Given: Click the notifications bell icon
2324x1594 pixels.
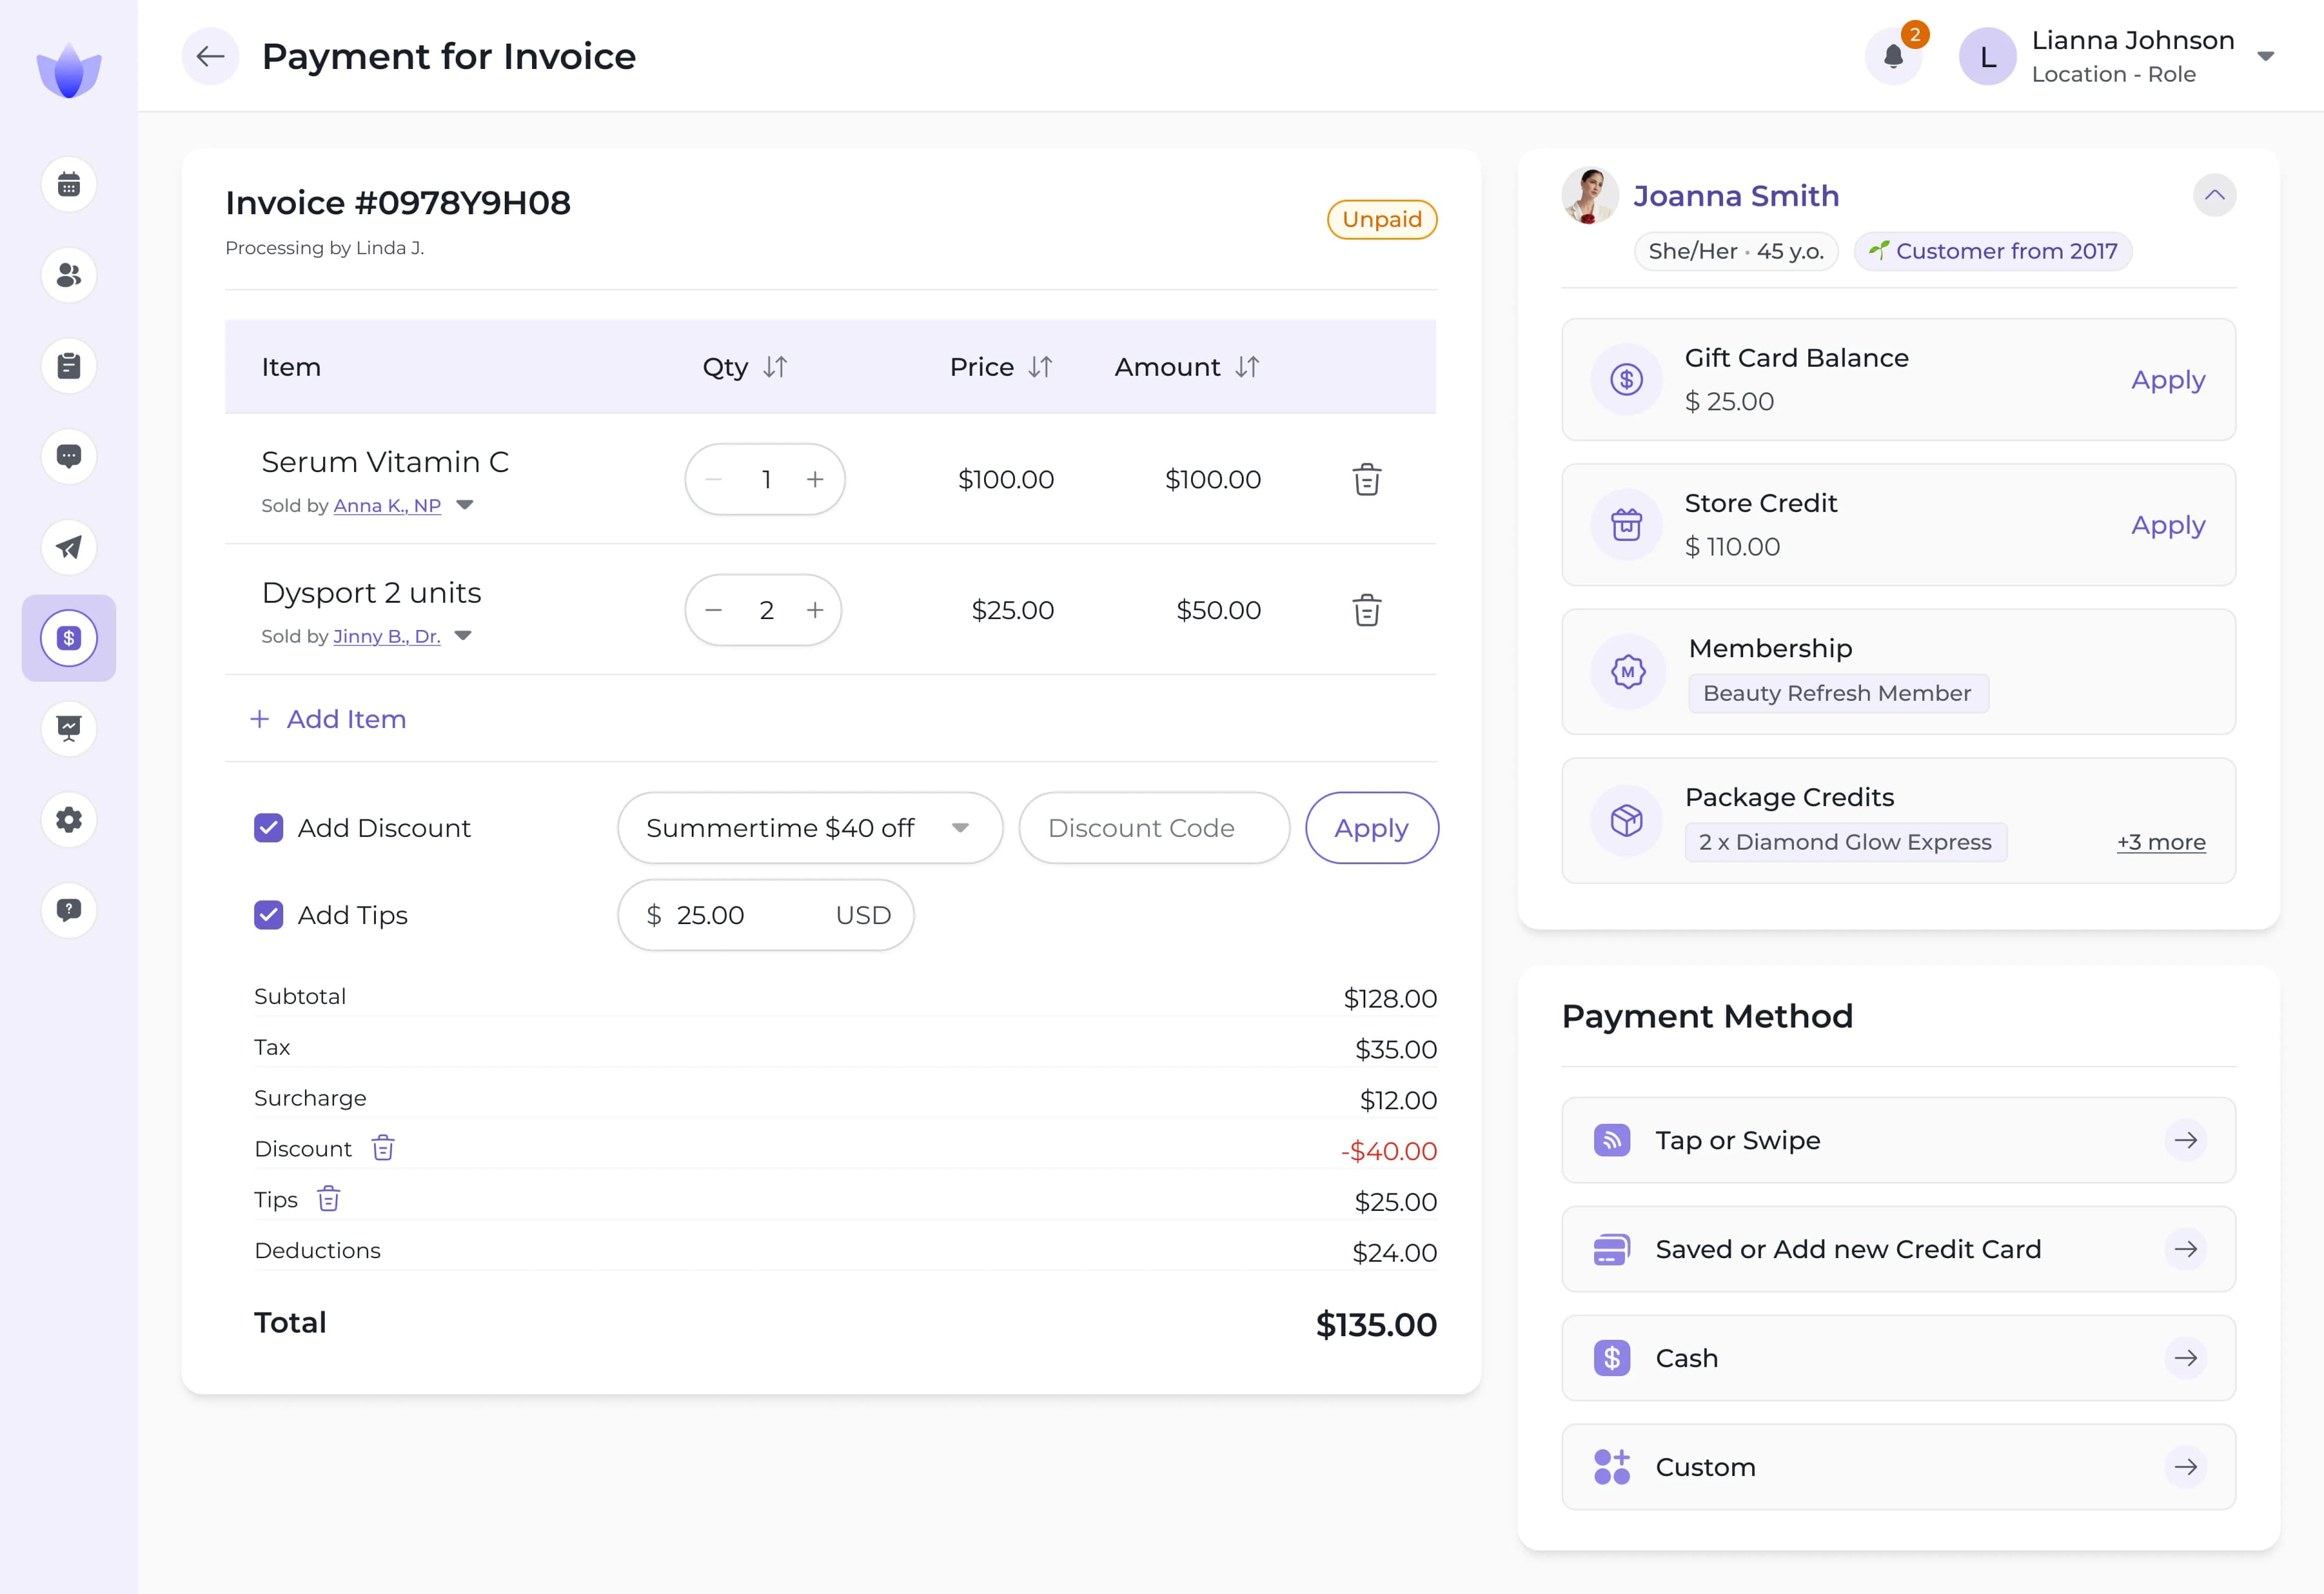Looking at the screenshot, I should coord(1893,56).
